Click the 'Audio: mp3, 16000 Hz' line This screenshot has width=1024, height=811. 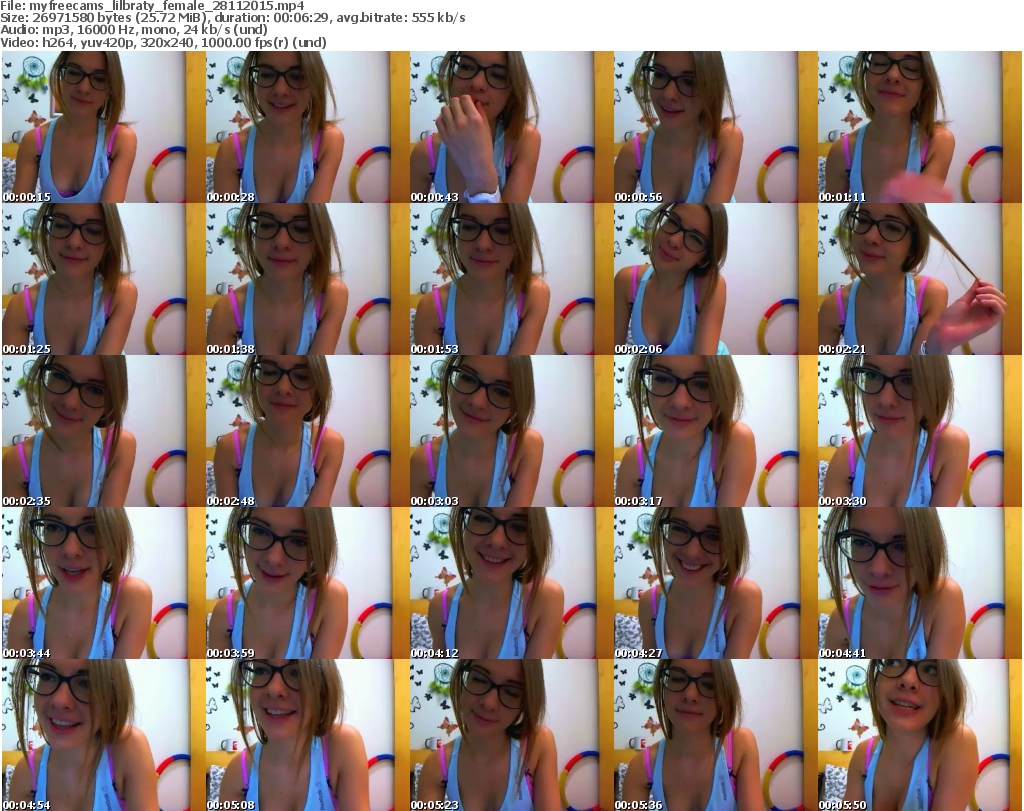pos(134,30)
